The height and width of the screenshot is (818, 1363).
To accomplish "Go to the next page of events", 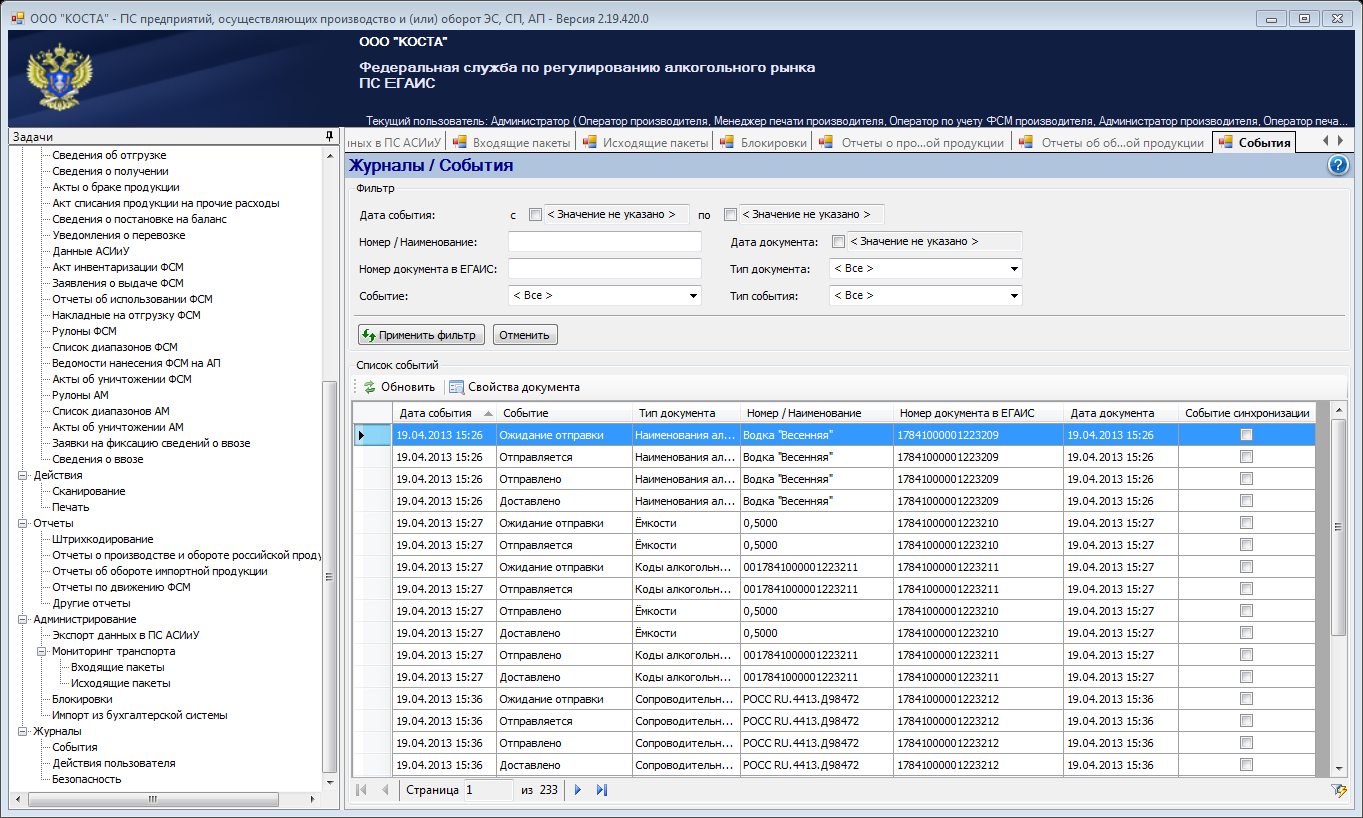I will click(578, 790).
